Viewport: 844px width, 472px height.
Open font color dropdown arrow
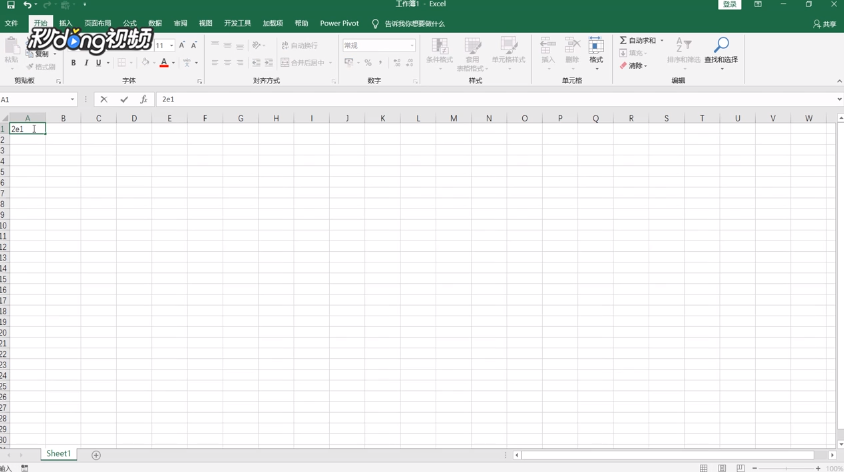(173, 63)
